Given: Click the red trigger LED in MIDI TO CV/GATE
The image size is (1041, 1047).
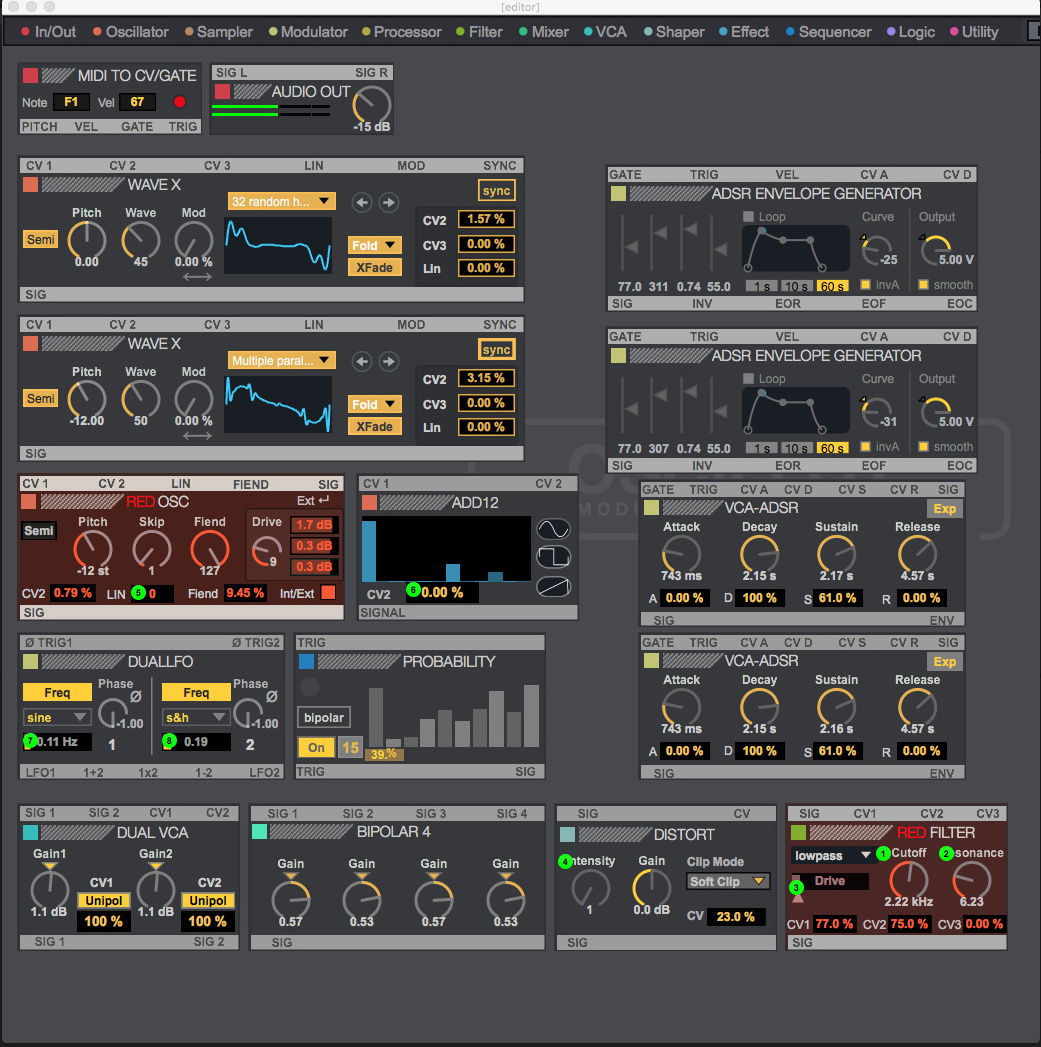Looking at the screenshot, I should point(180,102).
